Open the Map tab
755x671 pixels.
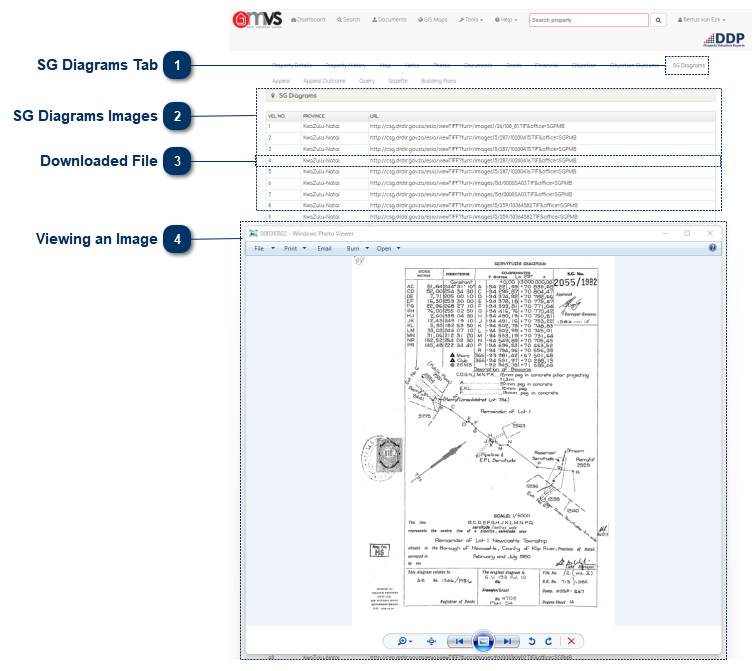(x=385, y=65)
